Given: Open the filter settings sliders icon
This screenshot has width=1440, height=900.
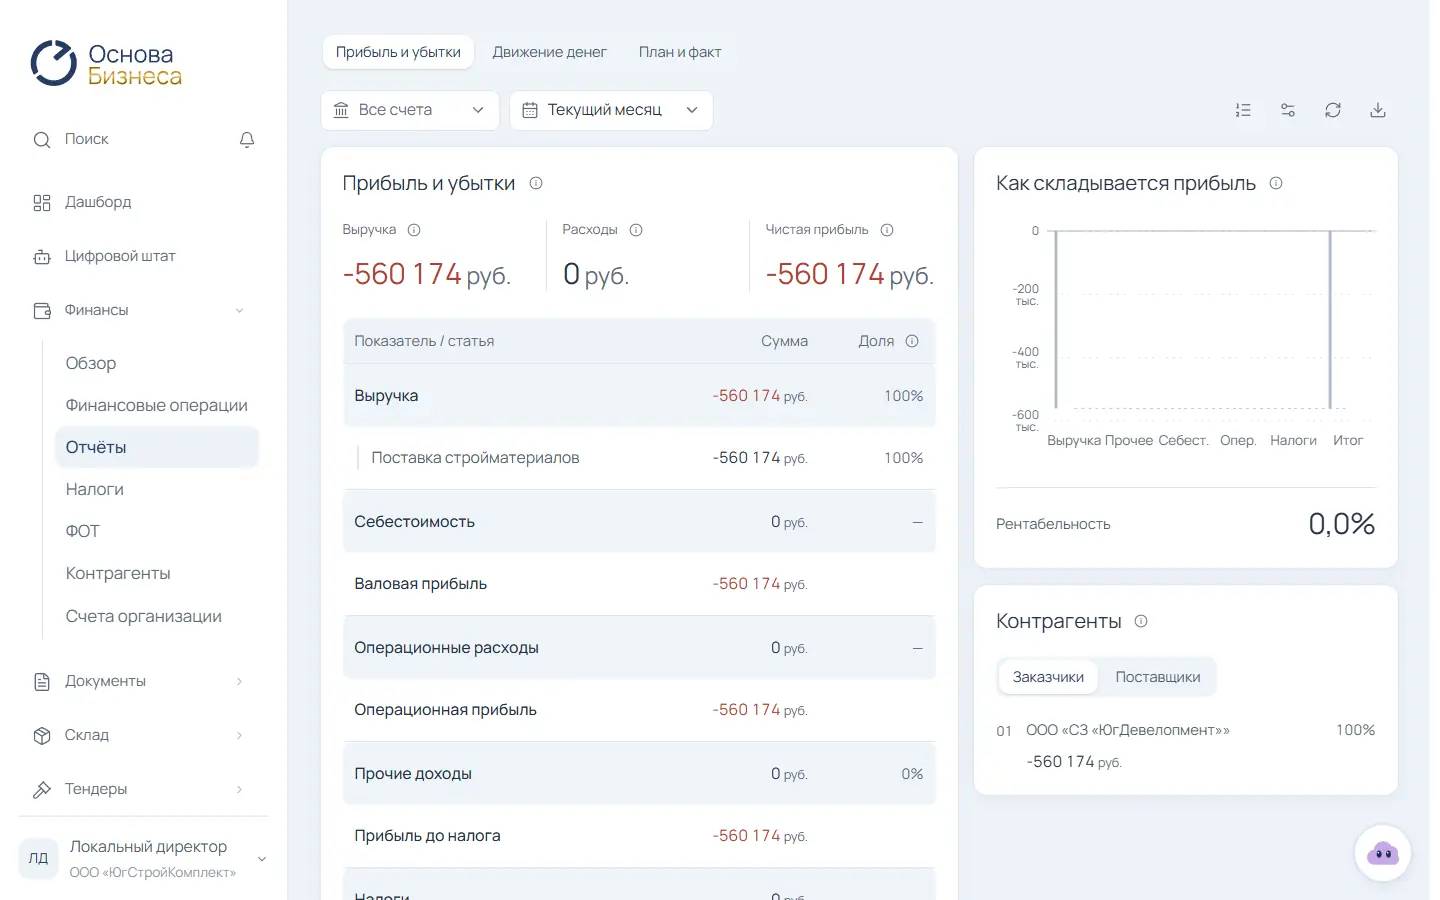Looking at the screenshot, I should [1288, 110].
